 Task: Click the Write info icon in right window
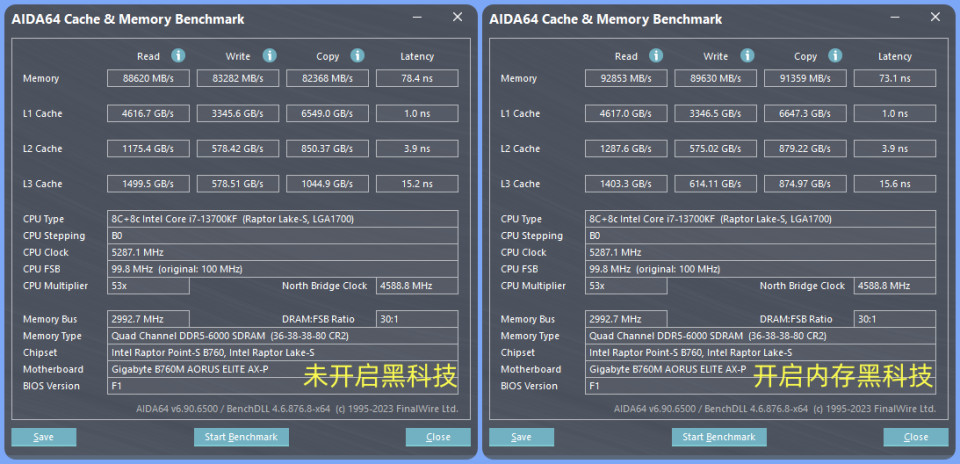pos(747,56)
